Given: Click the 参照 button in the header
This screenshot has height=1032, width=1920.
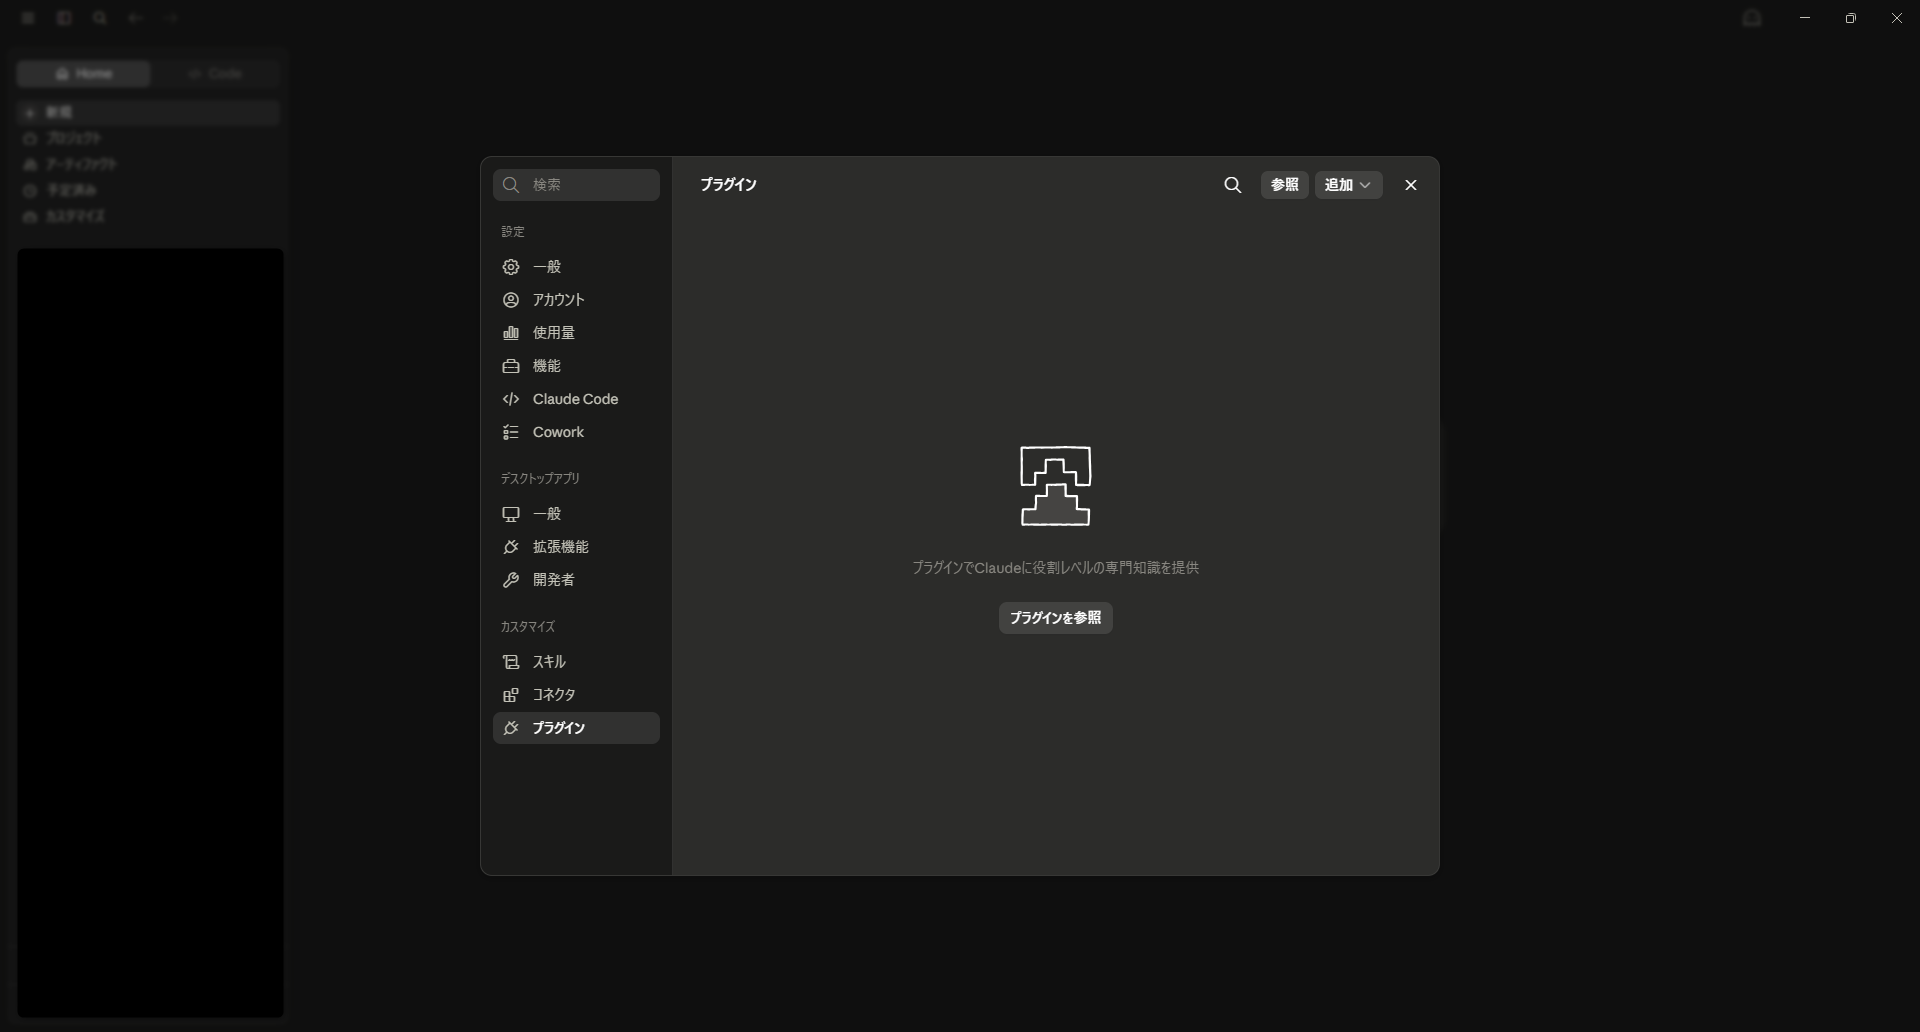Looking at the screenshot, I should [x=1284, y=185].
